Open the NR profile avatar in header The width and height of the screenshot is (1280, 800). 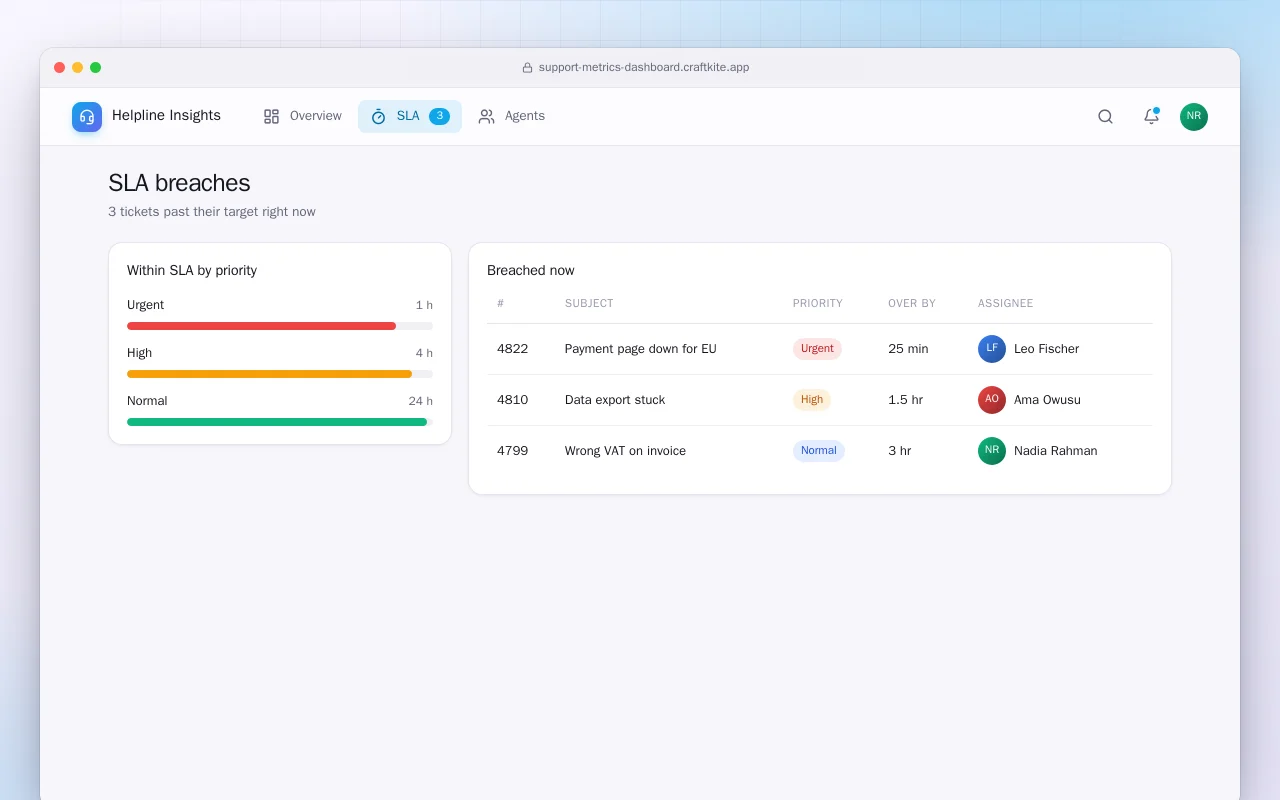(1194, 117)
